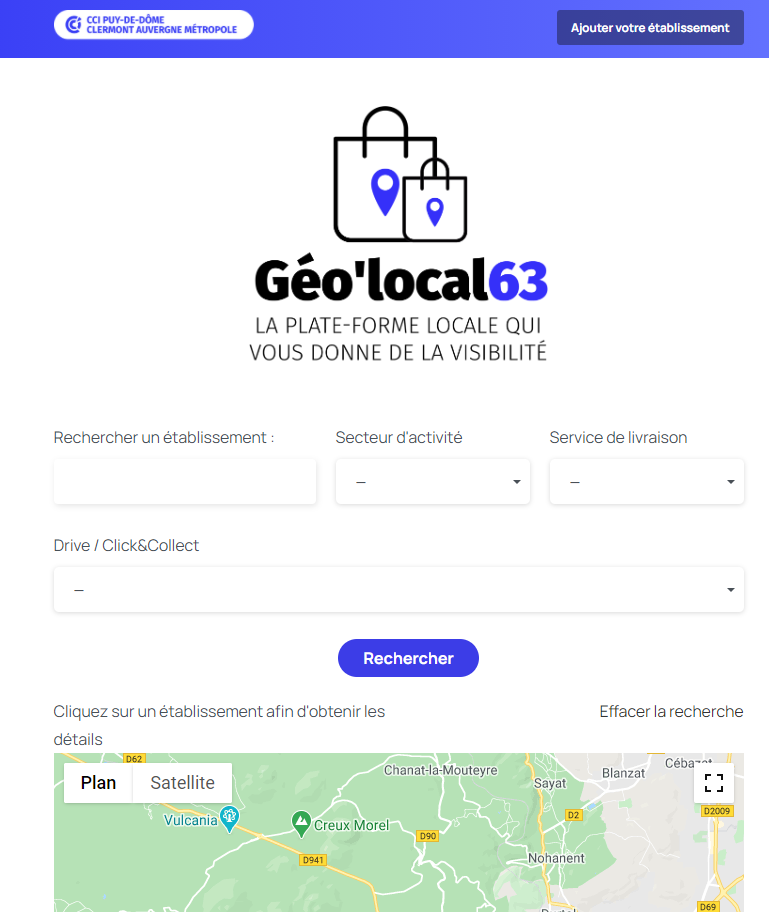Click the Vulcania map marker
769x912 pixels.
[x=230, y=819]
